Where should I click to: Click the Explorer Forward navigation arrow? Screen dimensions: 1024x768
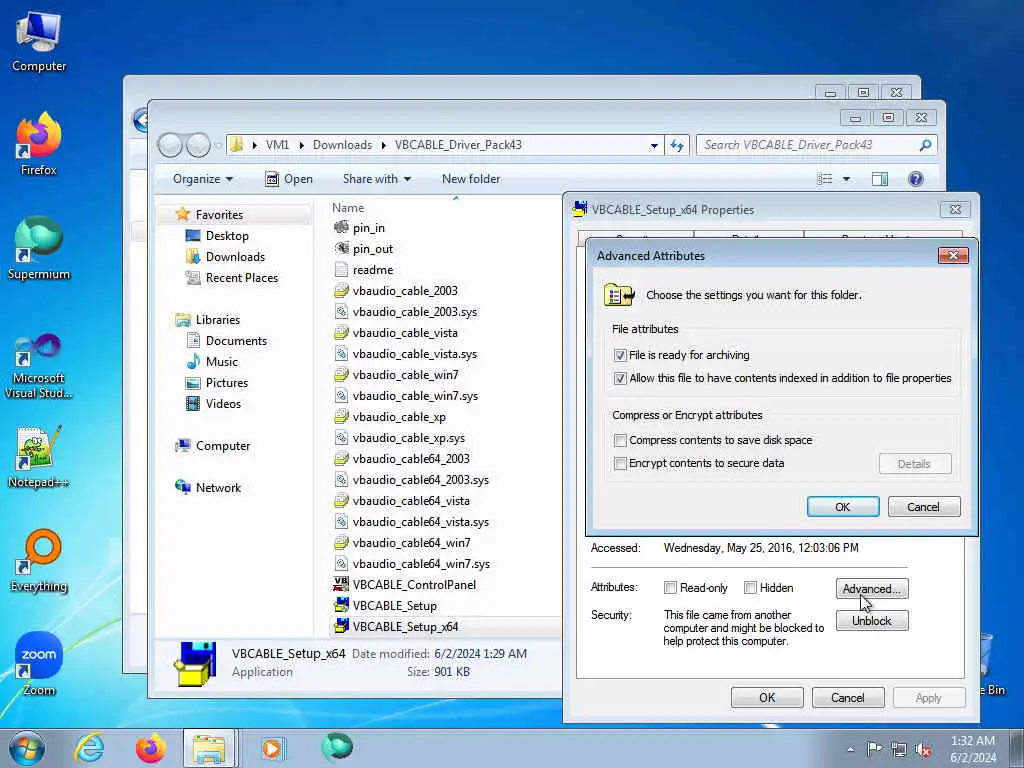click(199, 145)
